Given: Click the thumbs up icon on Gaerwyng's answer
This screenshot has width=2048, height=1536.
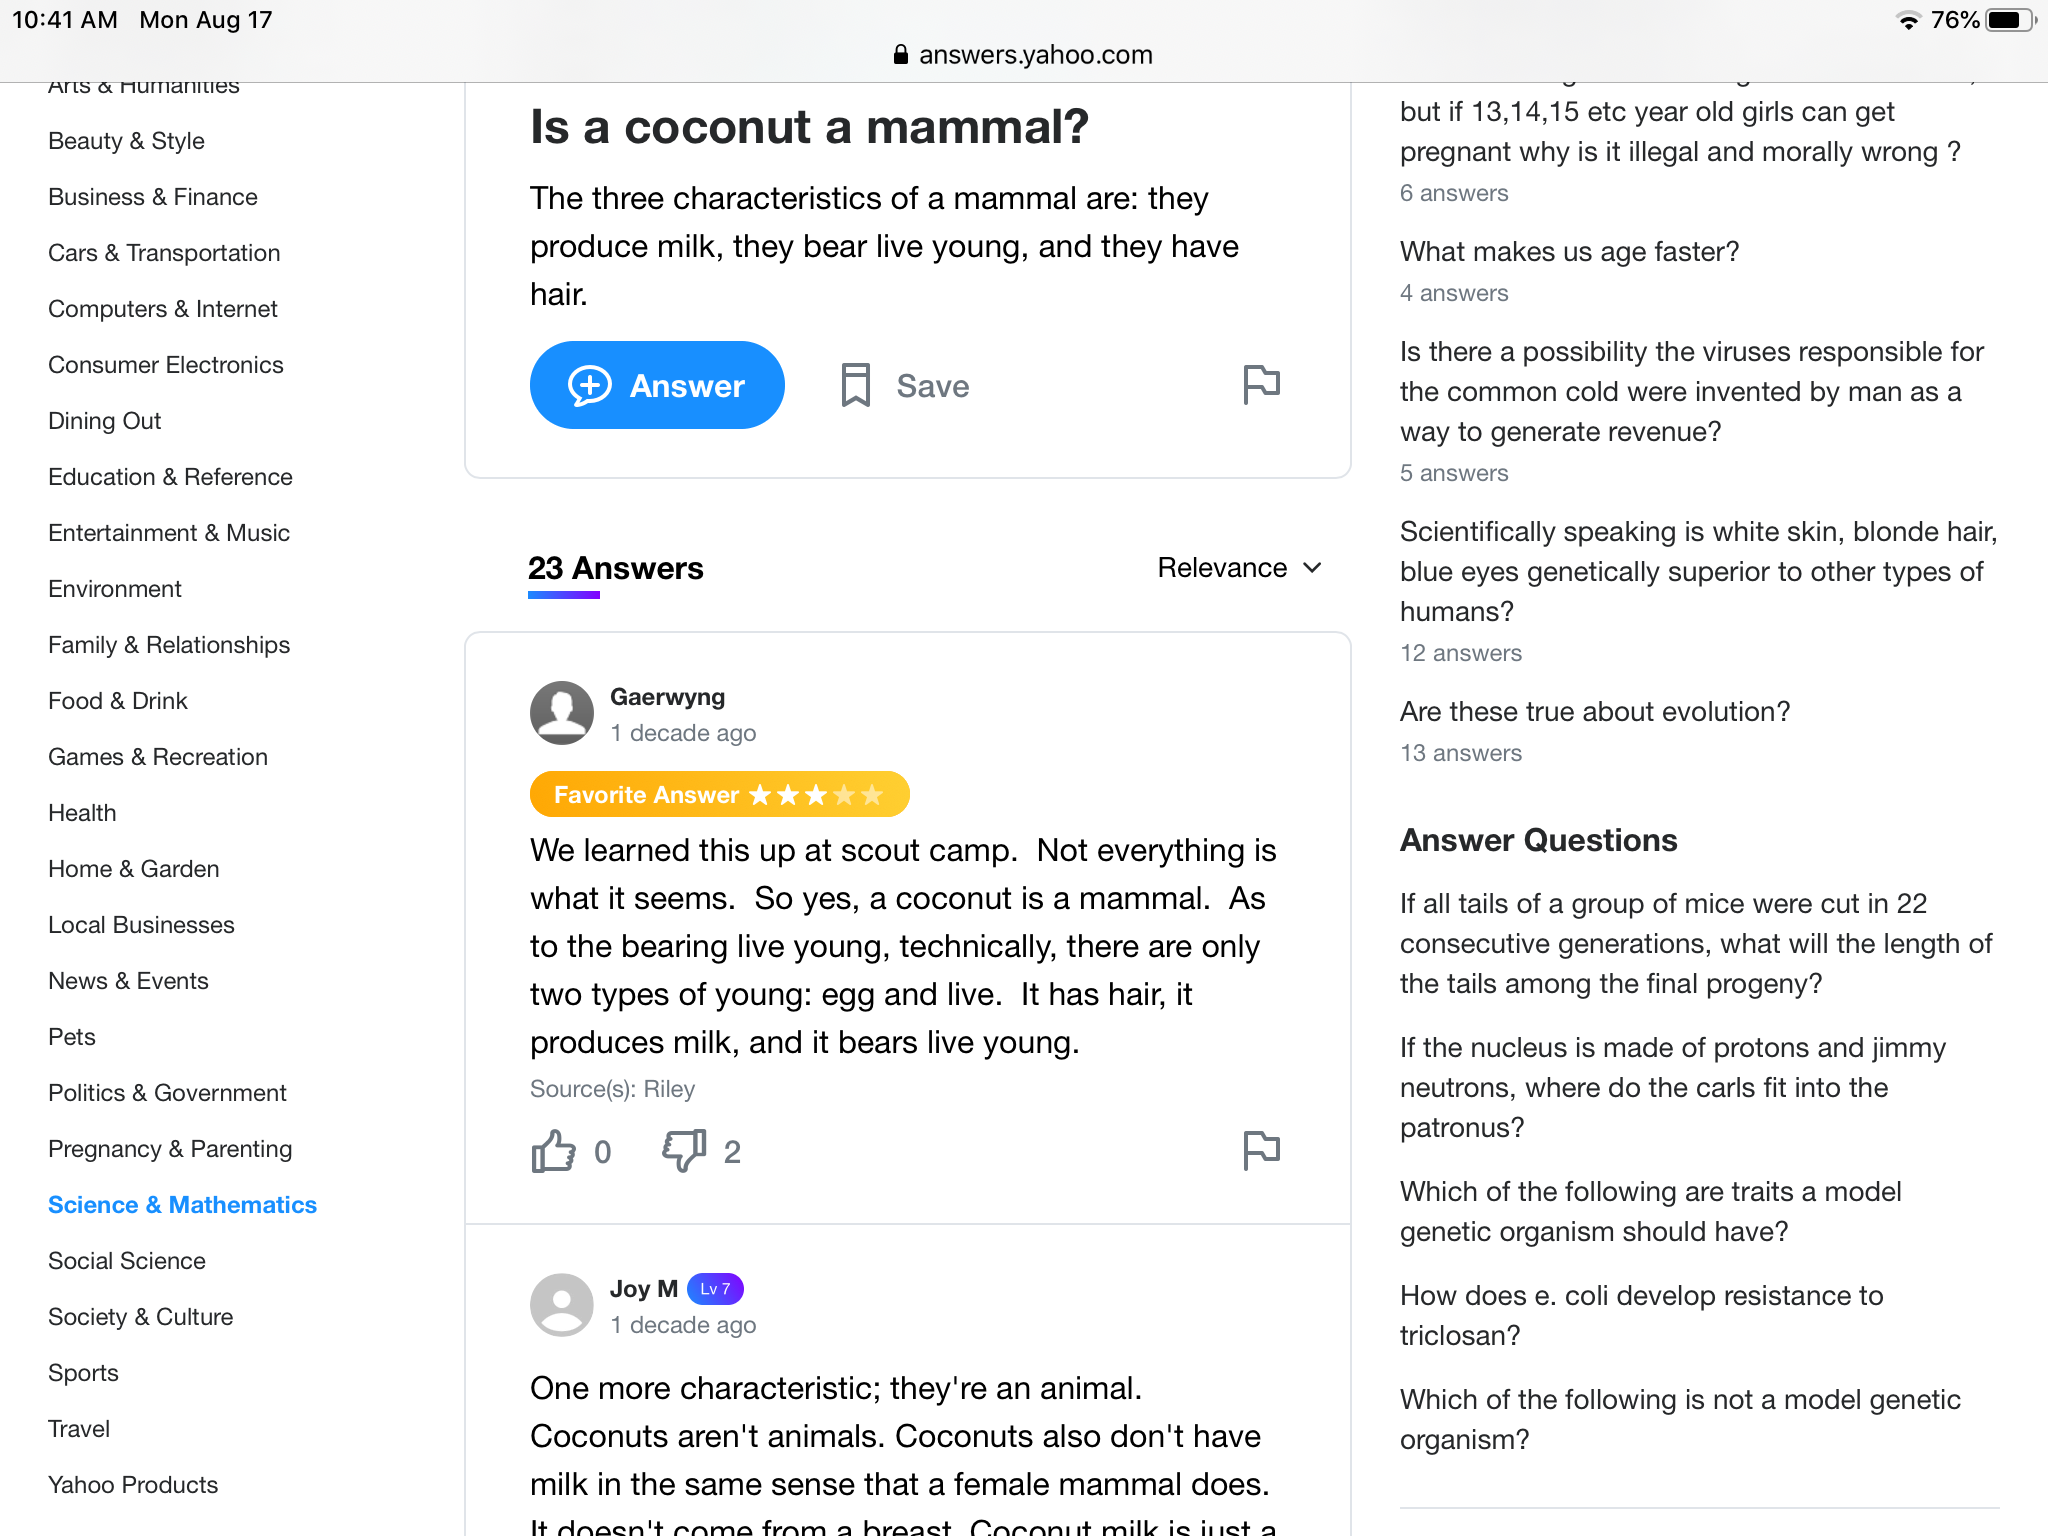Looking at the screenshot, I should pos(553,1151).
